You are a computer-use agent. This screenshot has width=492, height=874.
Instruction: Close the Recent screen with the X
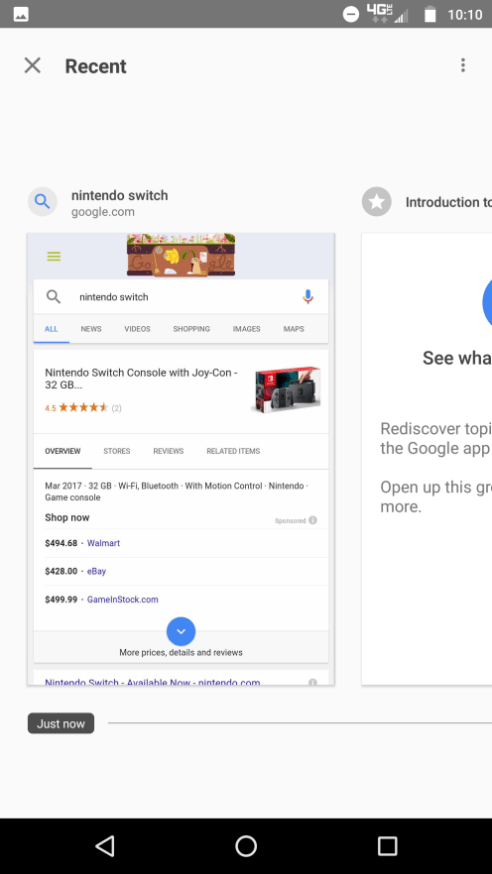click(x=32, y=66)
